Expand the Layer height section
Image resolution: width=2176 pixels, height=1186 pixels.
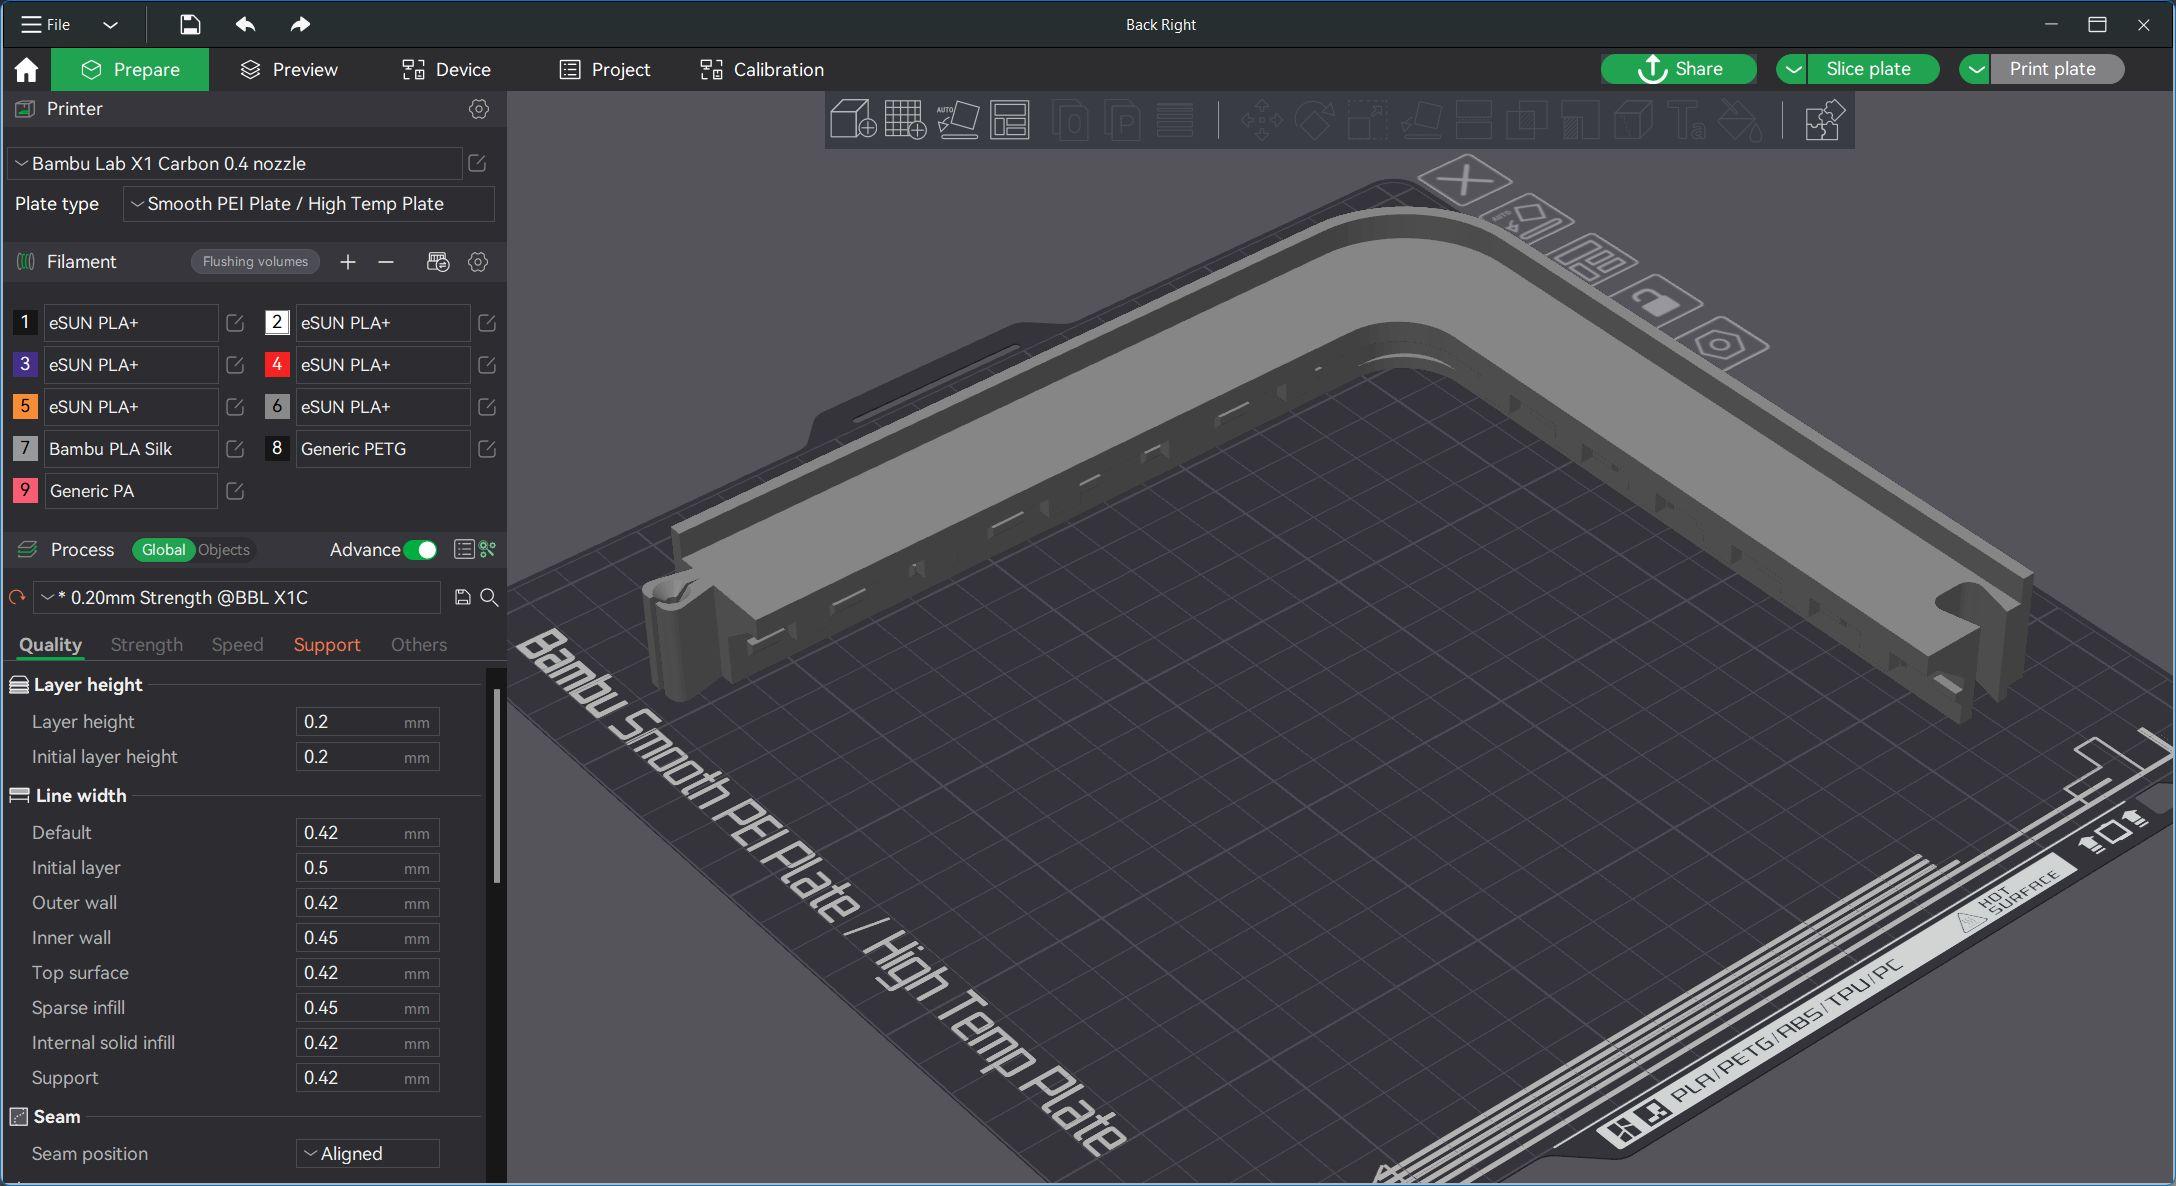click(88, 684)
